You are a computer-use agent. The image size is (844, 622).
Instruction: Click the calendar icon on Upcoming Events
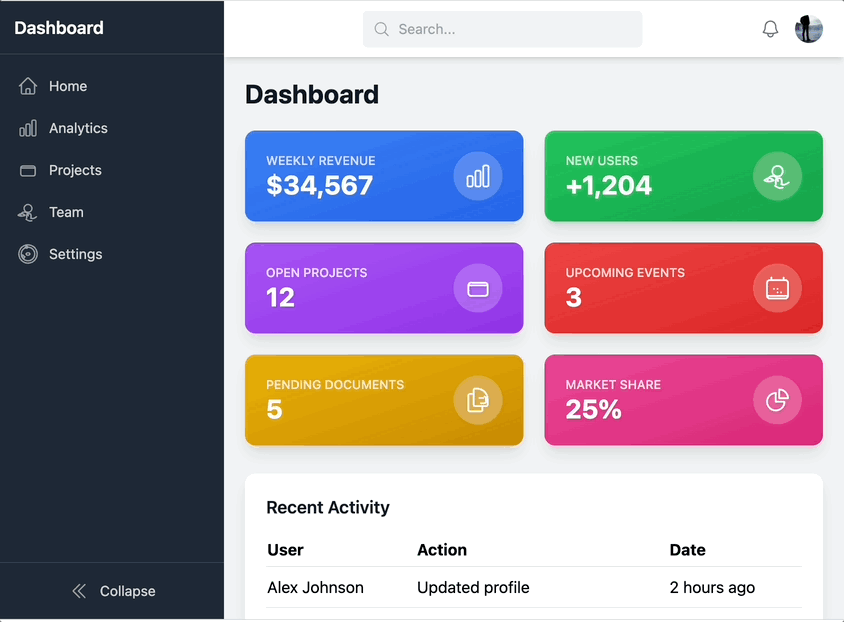[x=777, y=288]
